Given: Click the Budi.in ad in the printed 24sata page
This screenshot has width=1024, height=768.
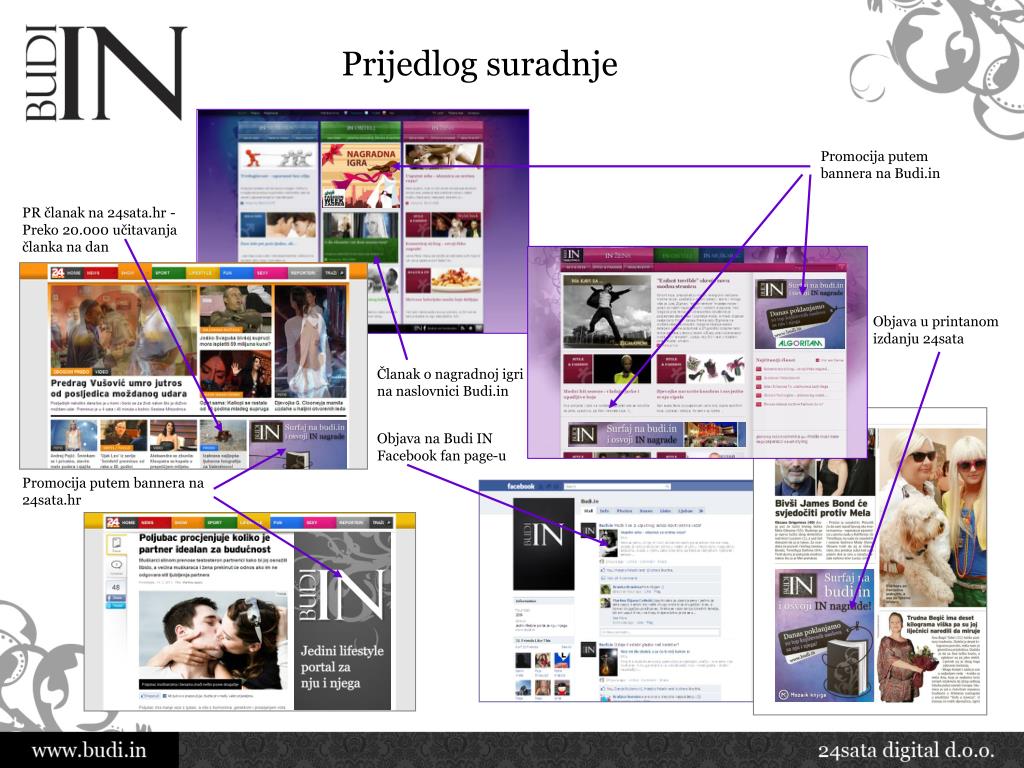Looking at the screenshot, I should pos(824,635).
